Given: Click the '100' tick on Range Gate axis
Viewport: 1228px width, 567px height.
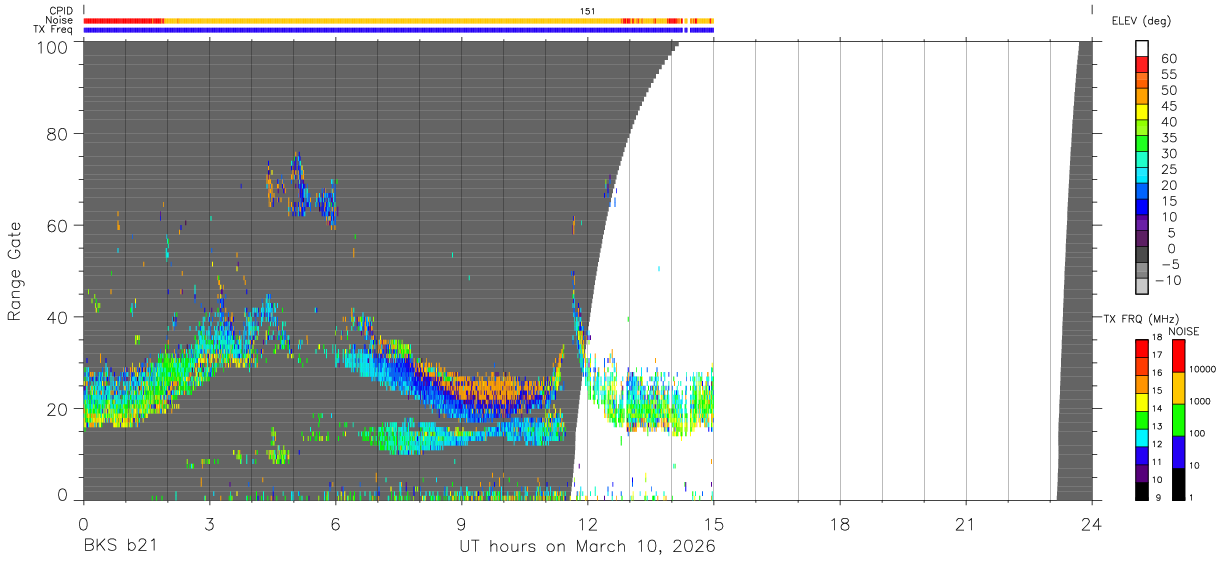Looking at the screenshot, I should tap(53, 46).
